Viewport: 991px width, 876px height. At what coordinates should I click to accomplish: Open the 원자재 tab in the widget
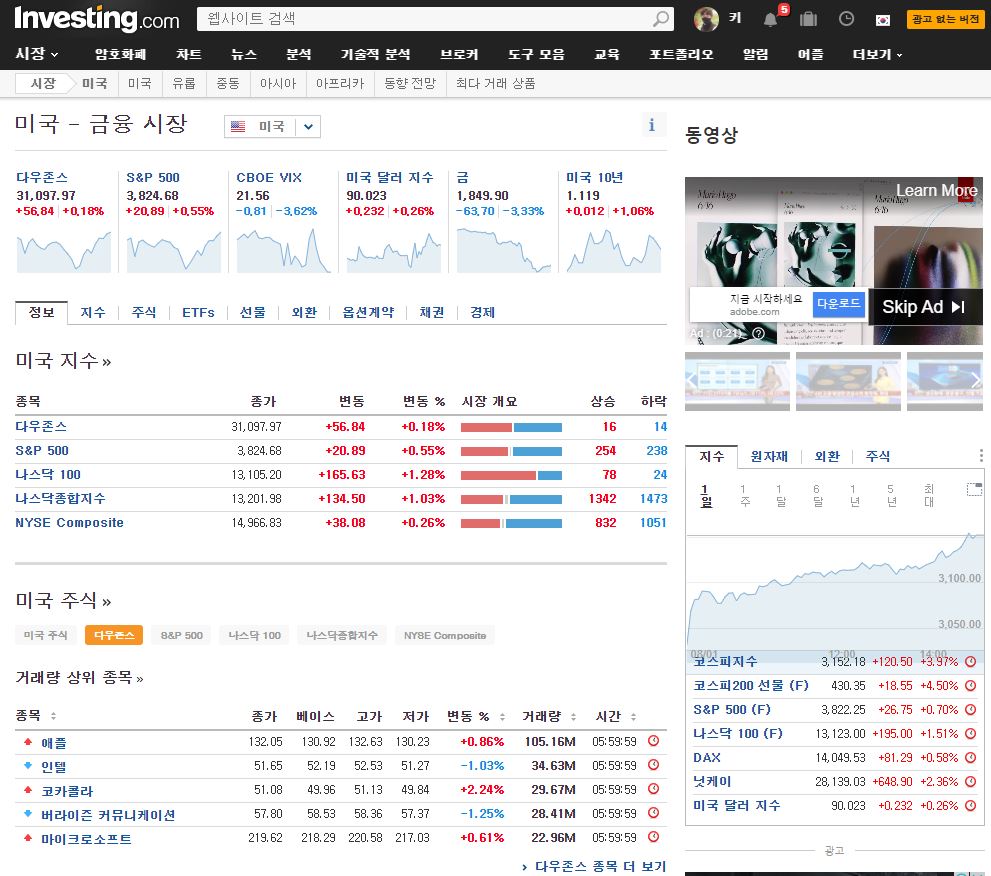pos(769,456)
